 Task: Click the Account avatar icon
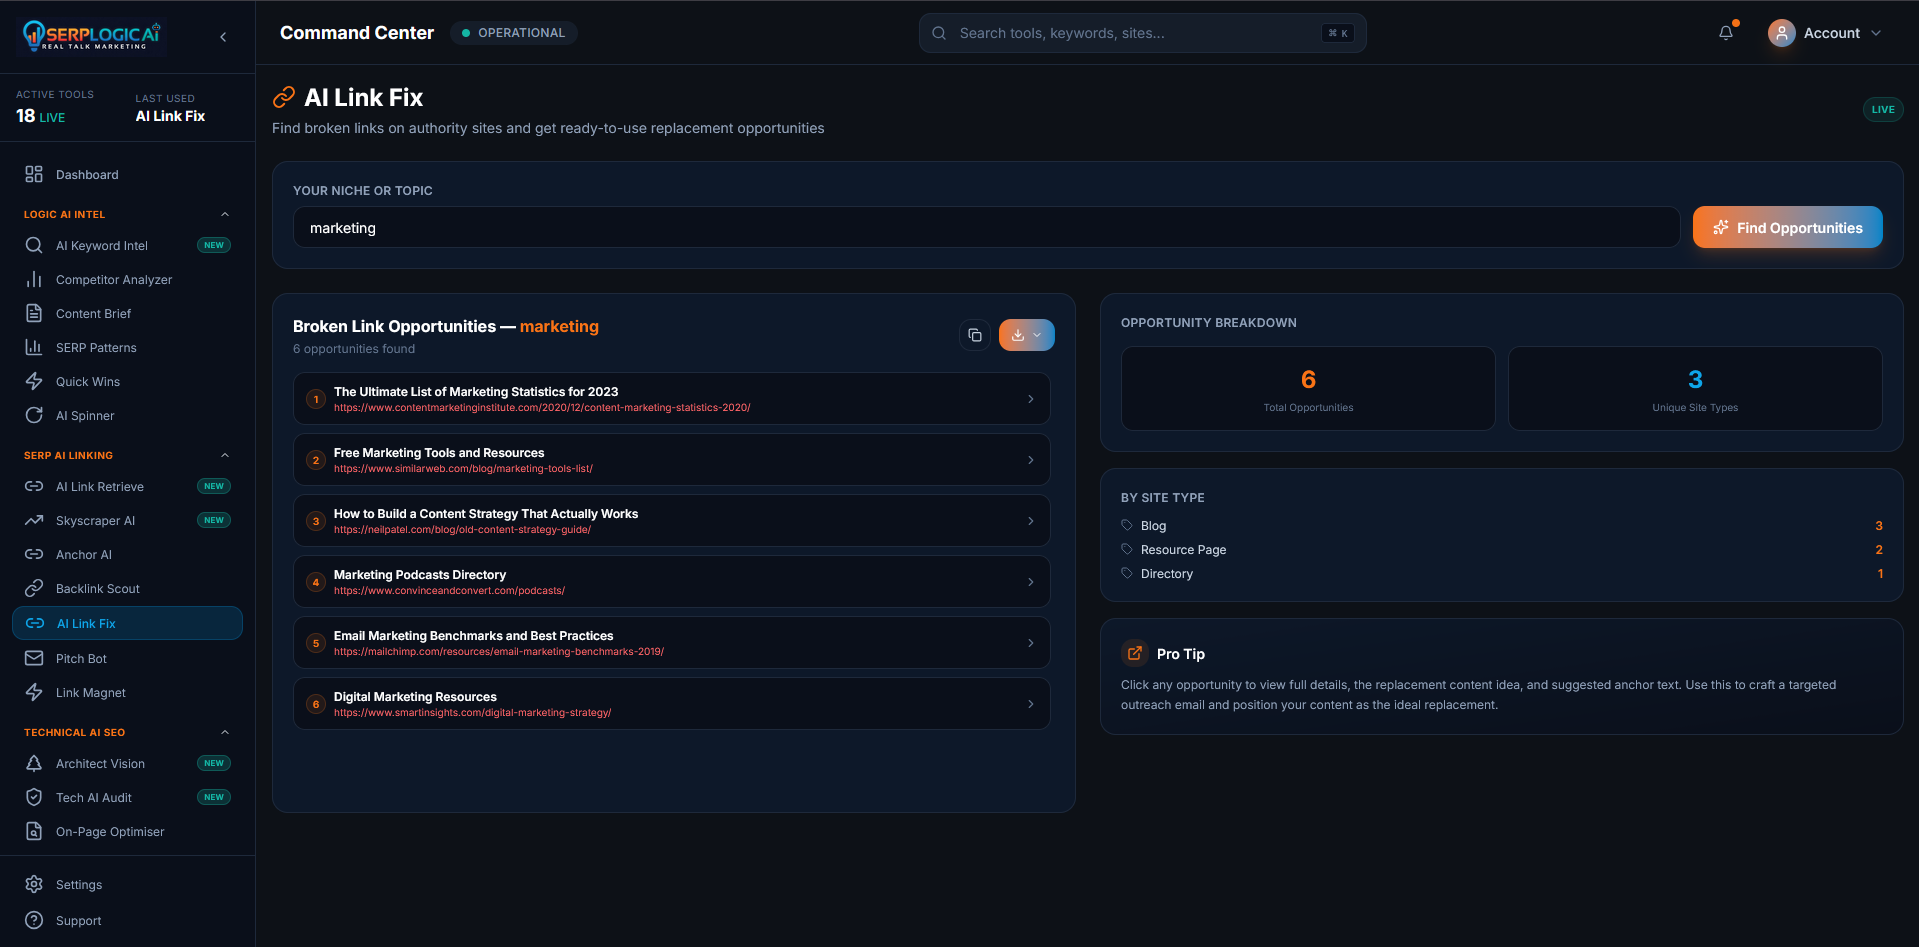click(1781, 33)
